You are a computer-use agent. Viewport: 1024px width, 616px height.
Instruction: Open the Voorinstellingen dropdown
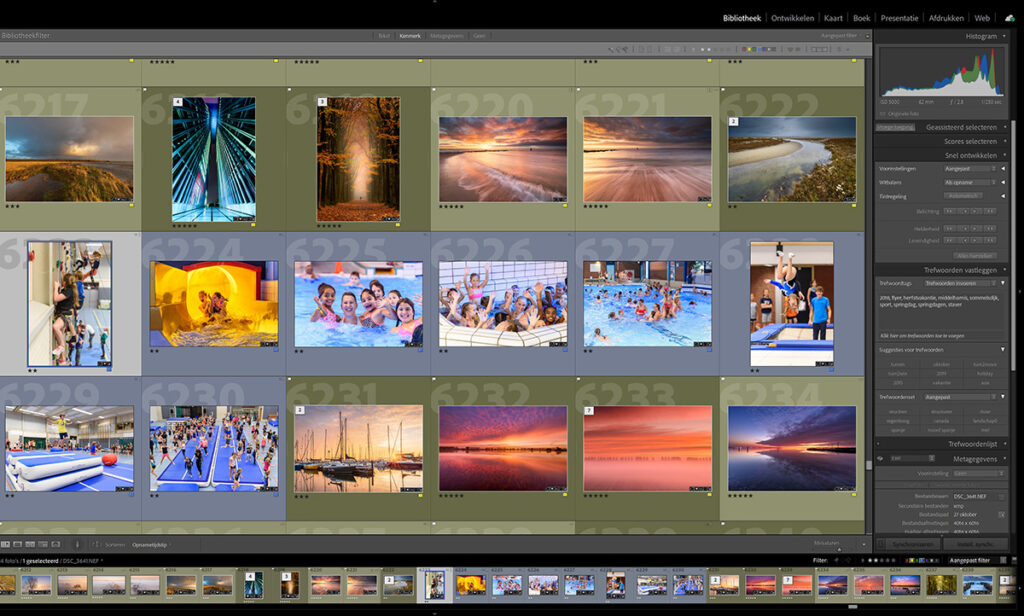click(x=970, y=169)
